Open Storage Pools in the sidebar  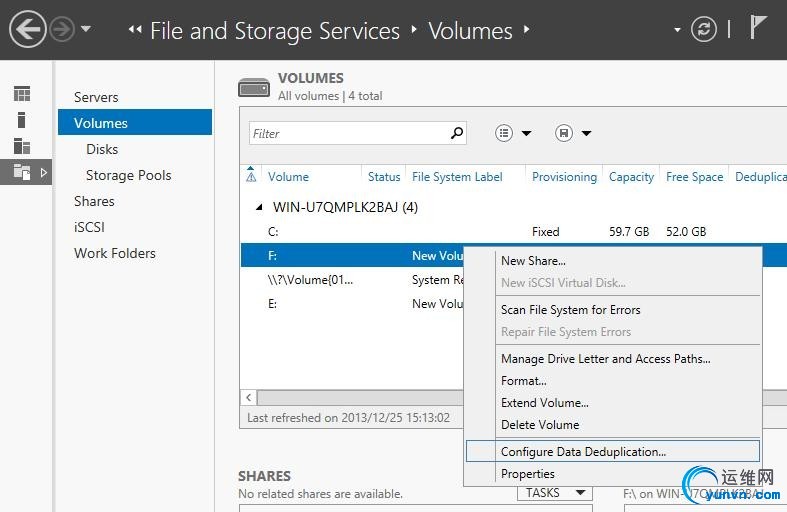click(x=128, y=175)
